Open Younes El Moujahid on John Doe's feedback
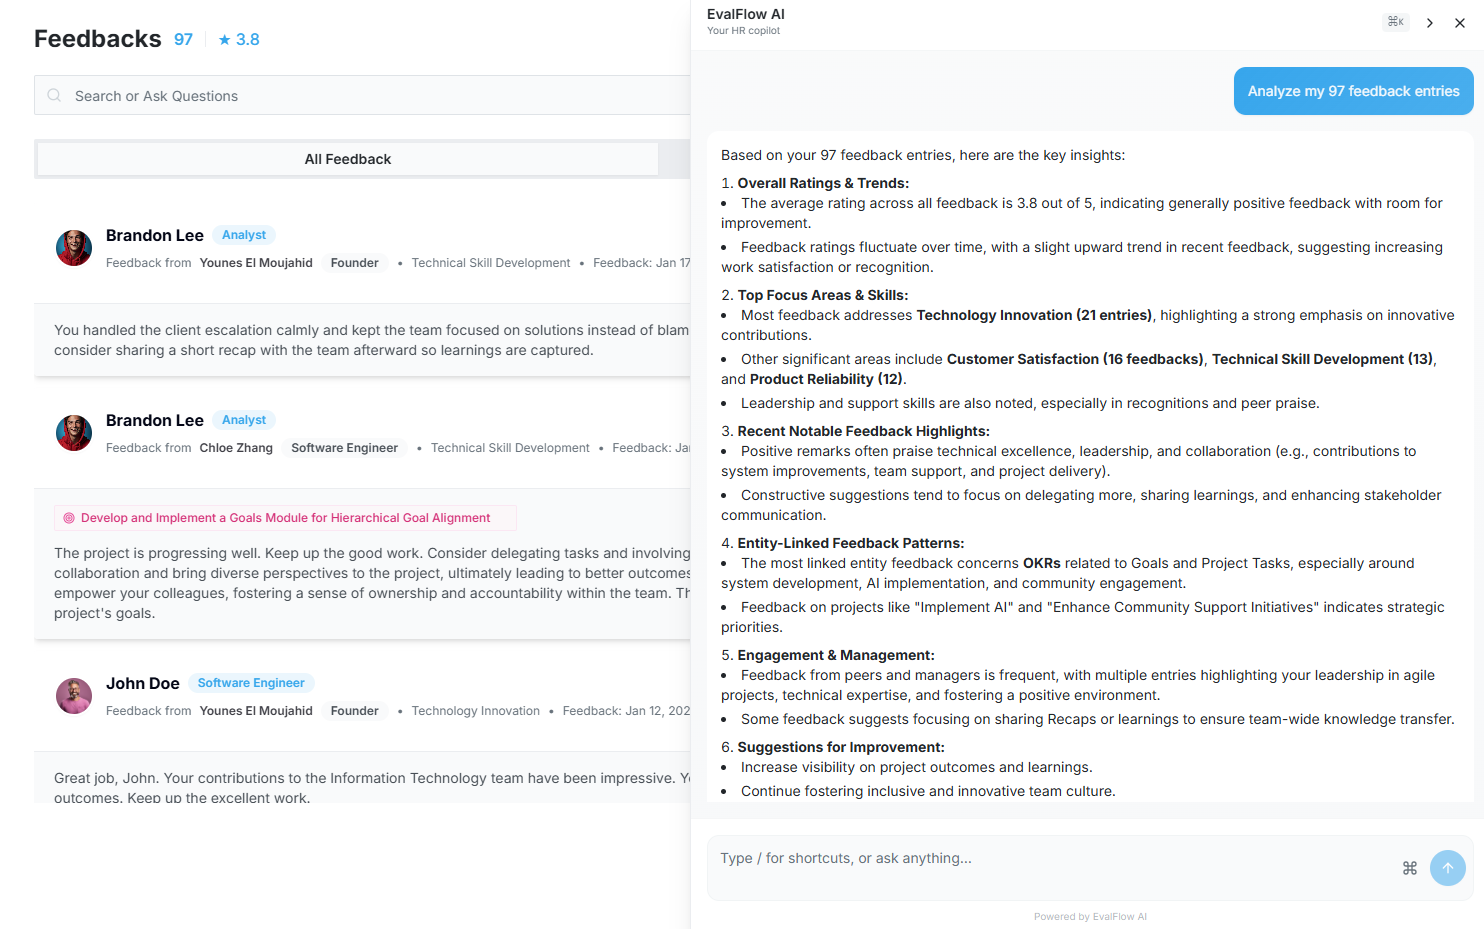Image resolution: width=1484 pixels, height=929 pixels. pyautogui.click(x=256, y=711)
